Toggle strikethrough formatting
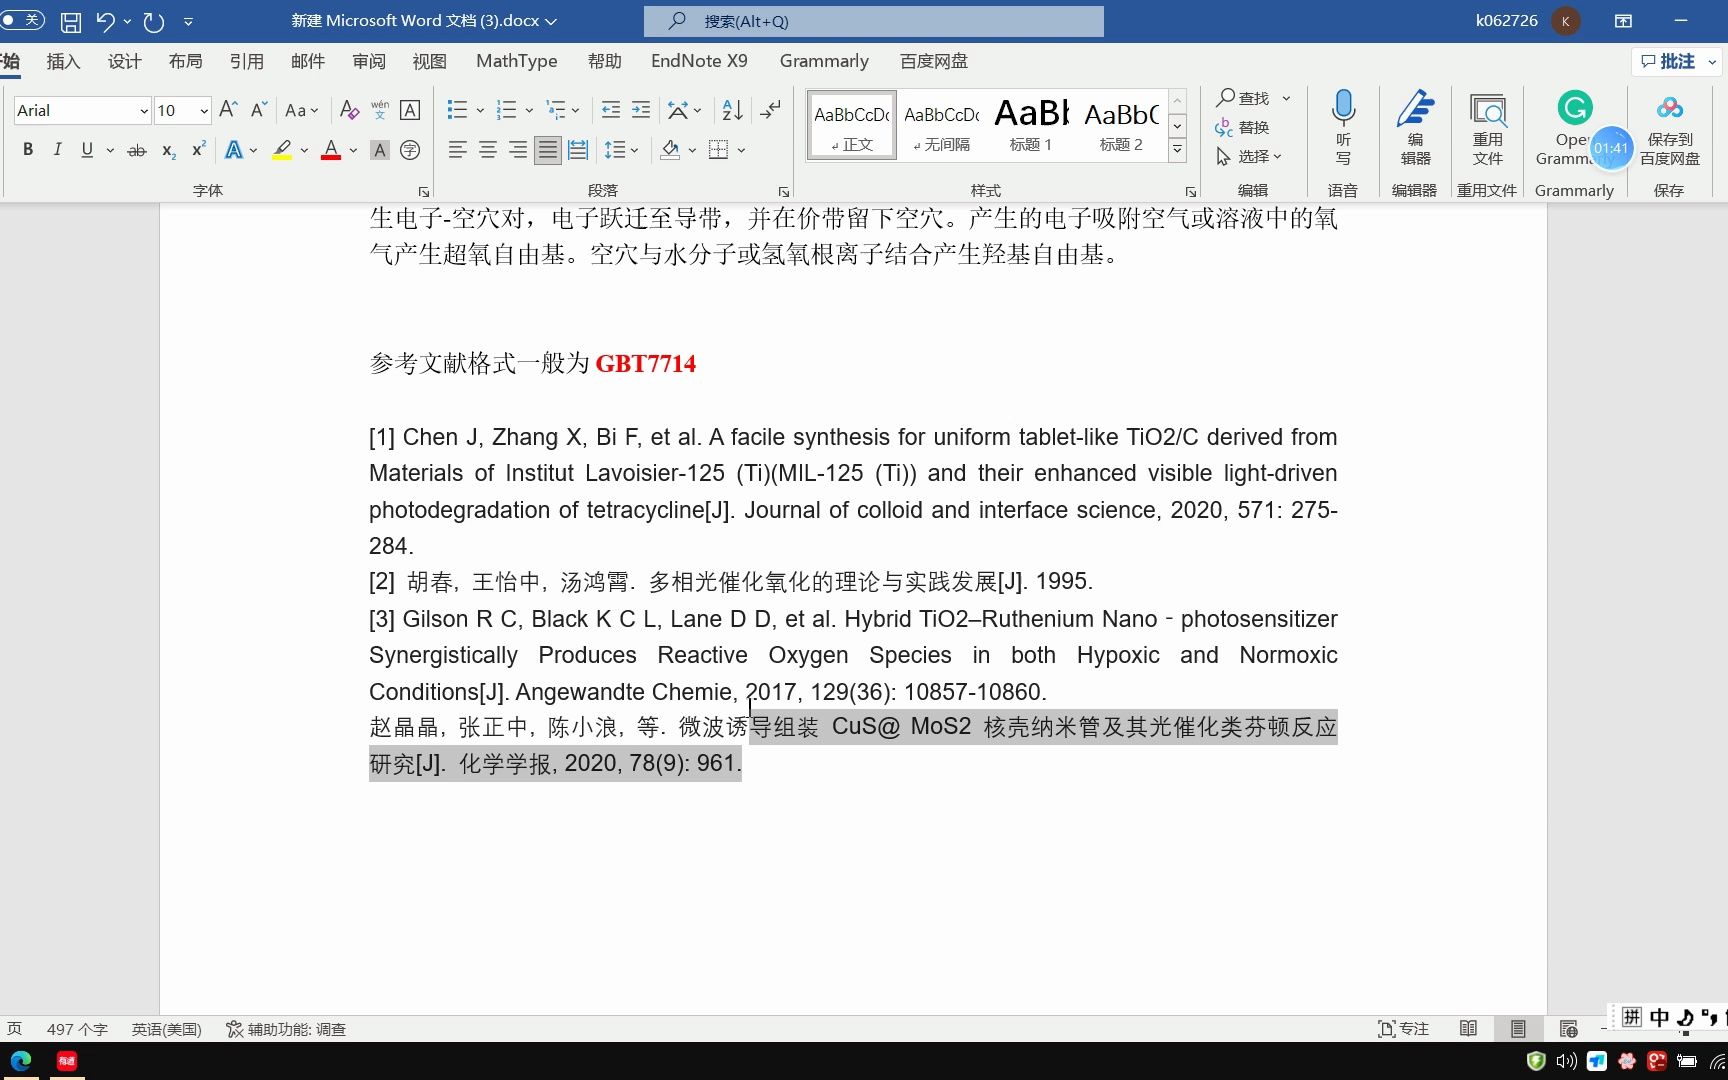The width and height of the screenshot is (1728, 1080). click(x=137, y=150)
